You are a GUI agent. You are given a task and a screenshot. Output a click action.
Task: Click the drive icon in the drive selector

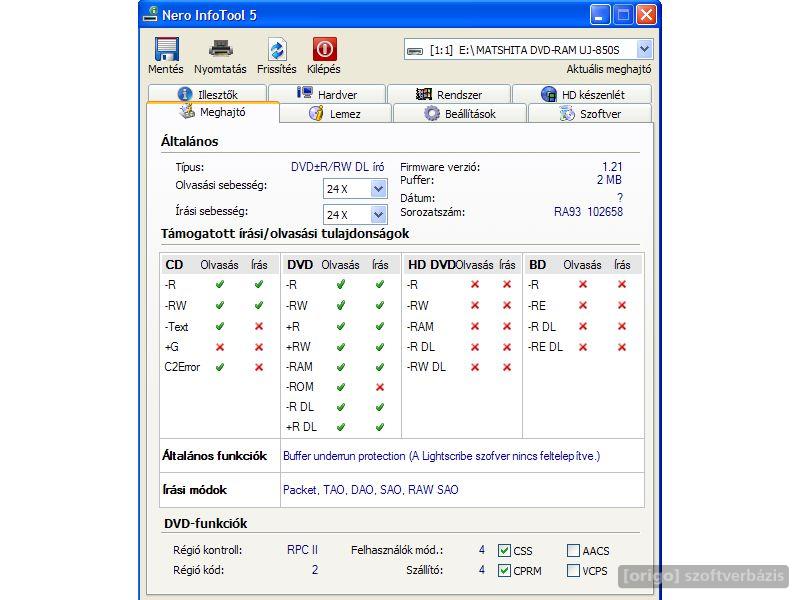pos(415,51)
